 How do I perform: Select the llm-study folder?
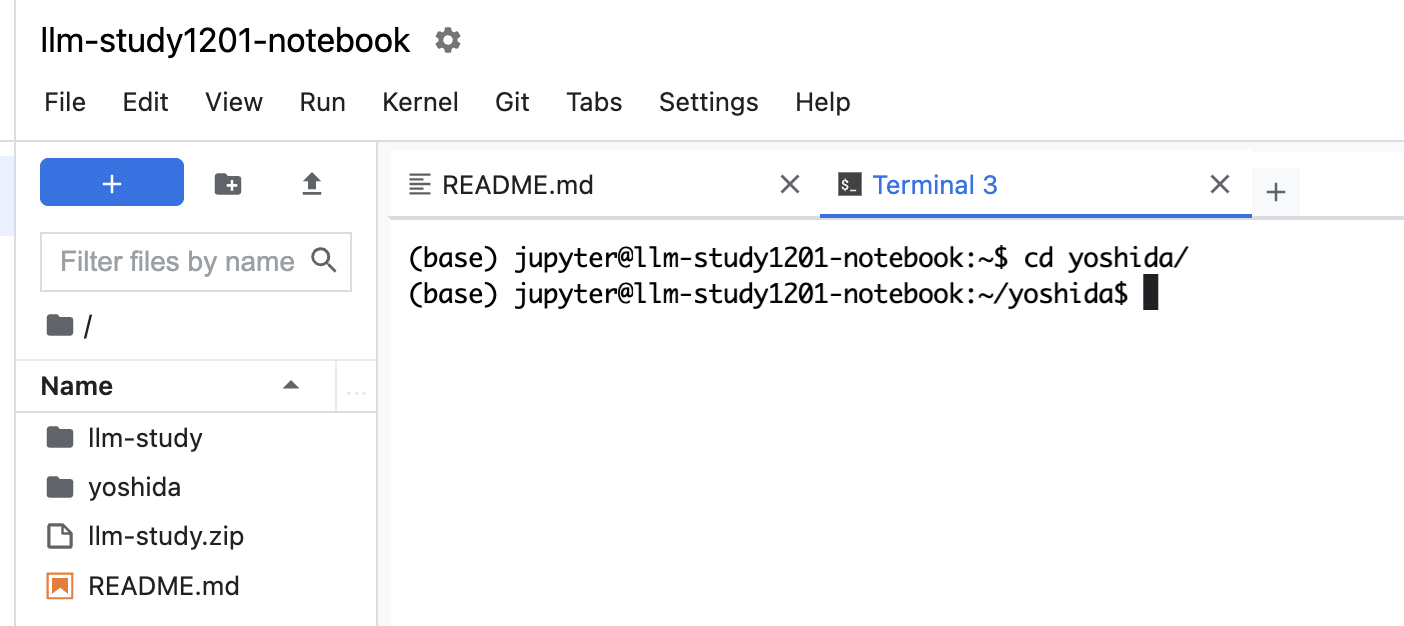[x=145, y=438]
